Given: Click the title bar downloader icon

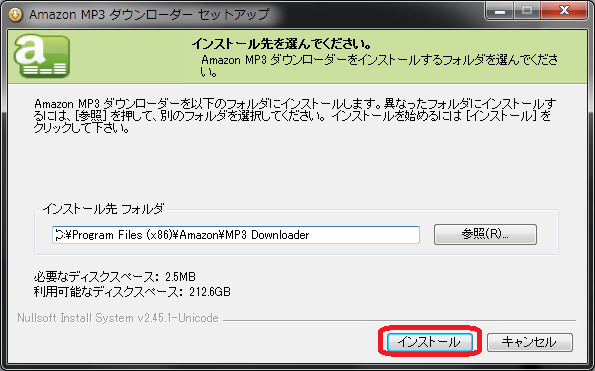Looking at the screenshot, I should pyautogui.click(x=16, y=14).
